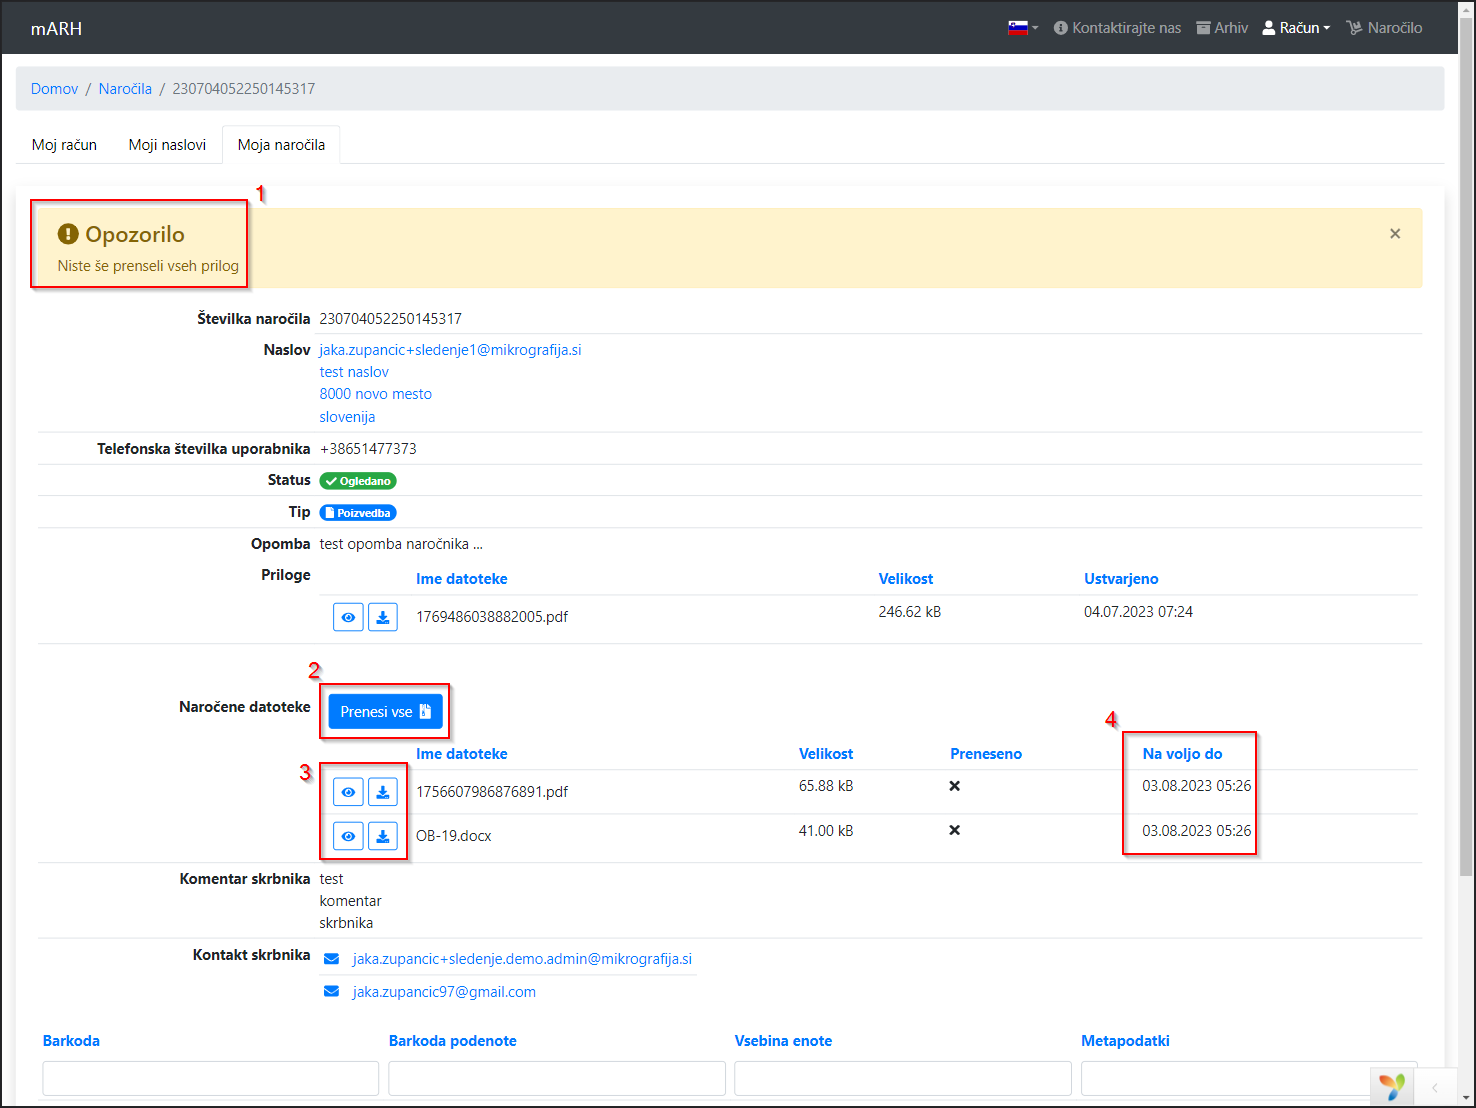The width and height of the screenshot is (1476, 1108).
Task: Click the Yii debug toolbar logo
Action: click(x=1392, y=1086)
